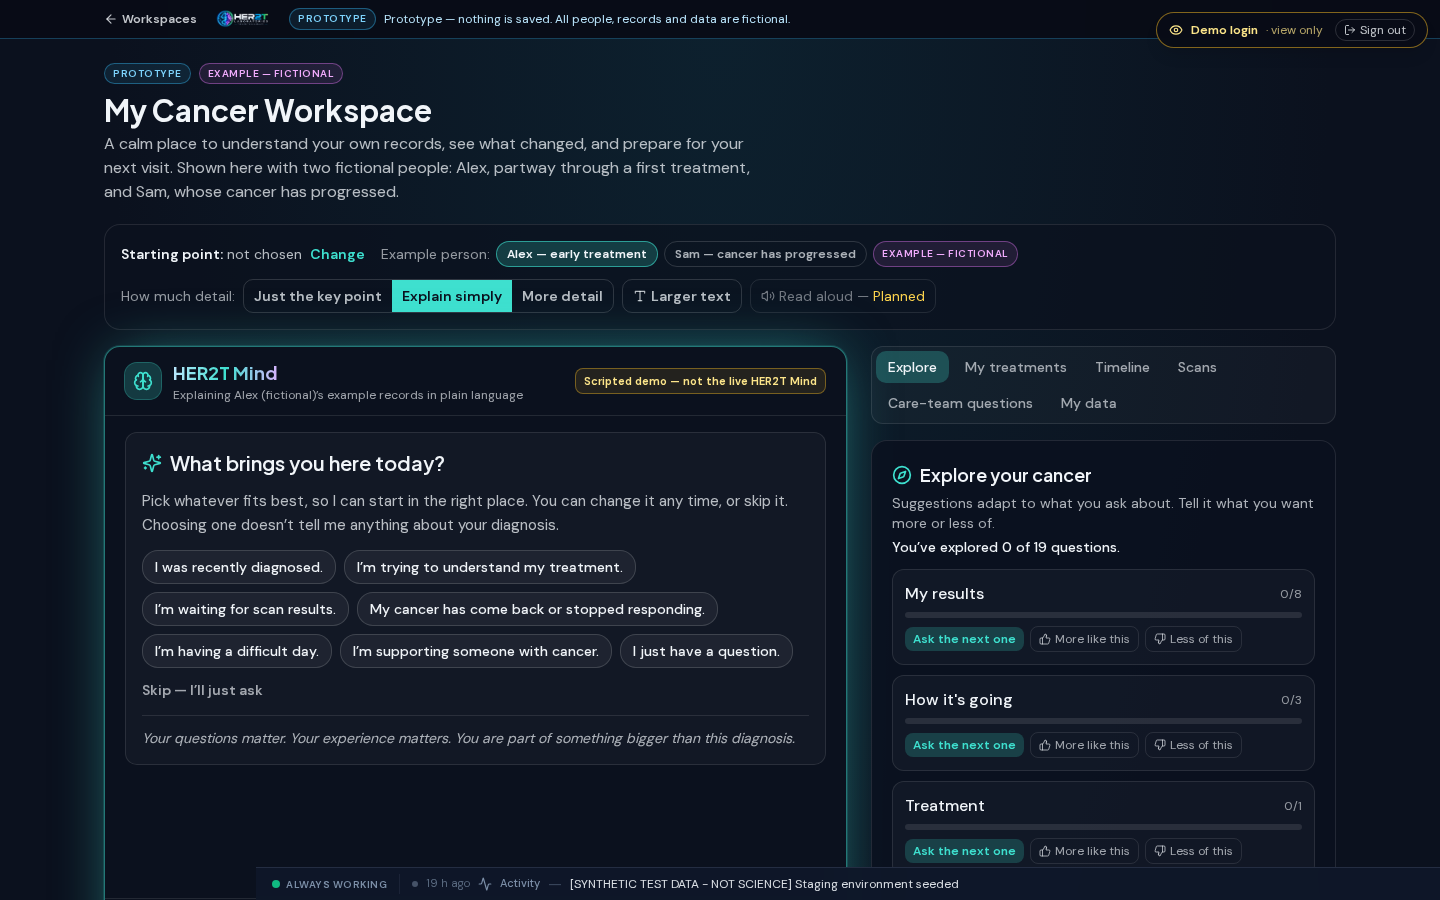This screenshot has height=900, width=1440.
Task: Pick 'I'm supporting someone with cancer.'
Action: pyautogui.click(x=476, y=651)
